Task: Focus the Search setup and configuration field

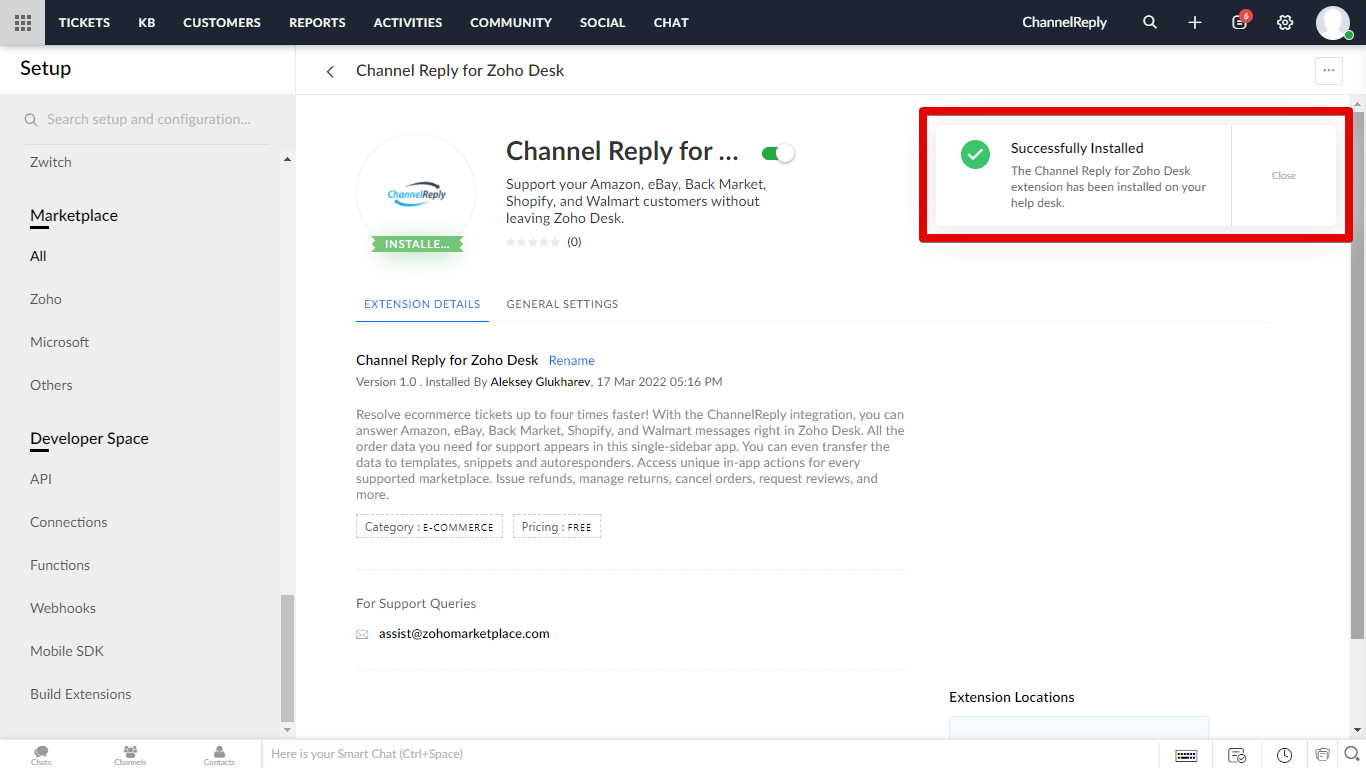Action: point(147,119)
